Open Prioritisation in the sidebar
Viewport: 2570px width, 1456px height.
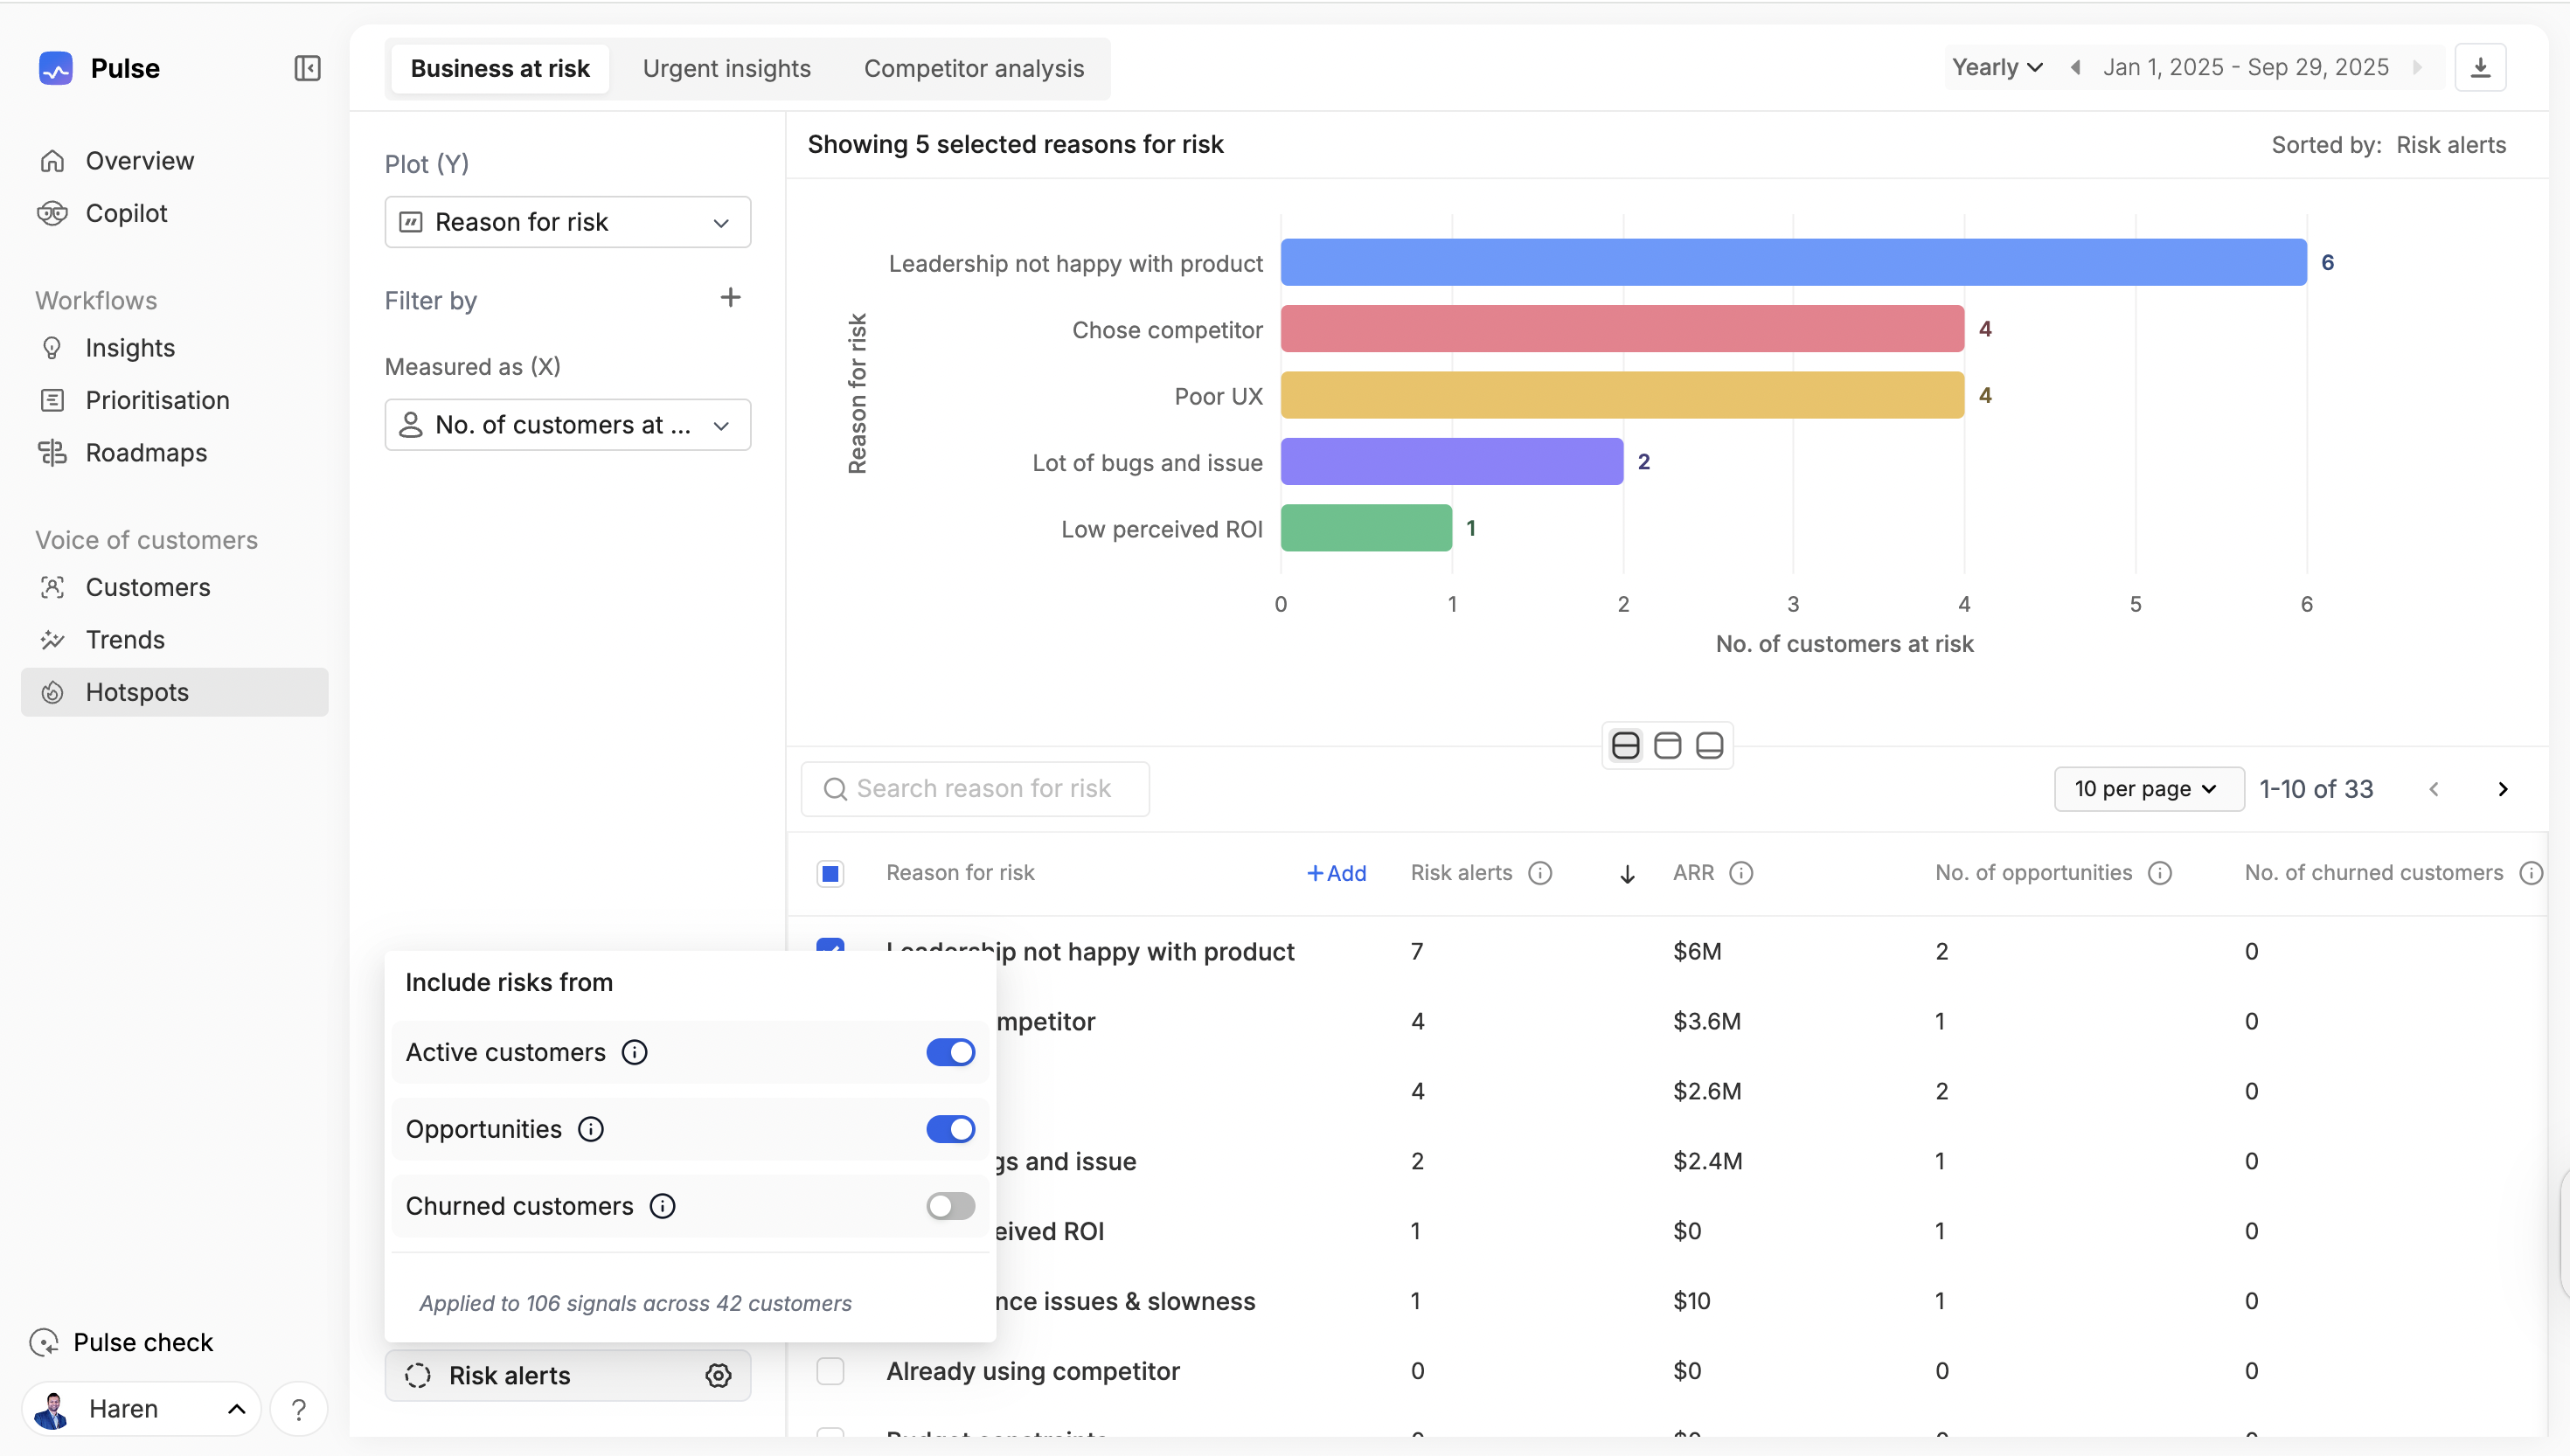point(157,400)
